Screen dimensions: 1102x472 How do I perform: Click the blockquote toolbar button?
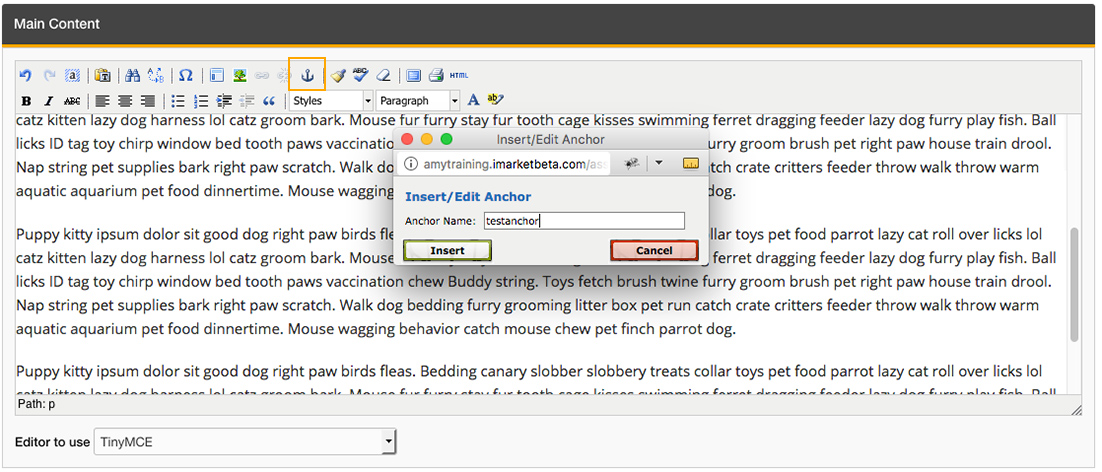tap(268, 101)
